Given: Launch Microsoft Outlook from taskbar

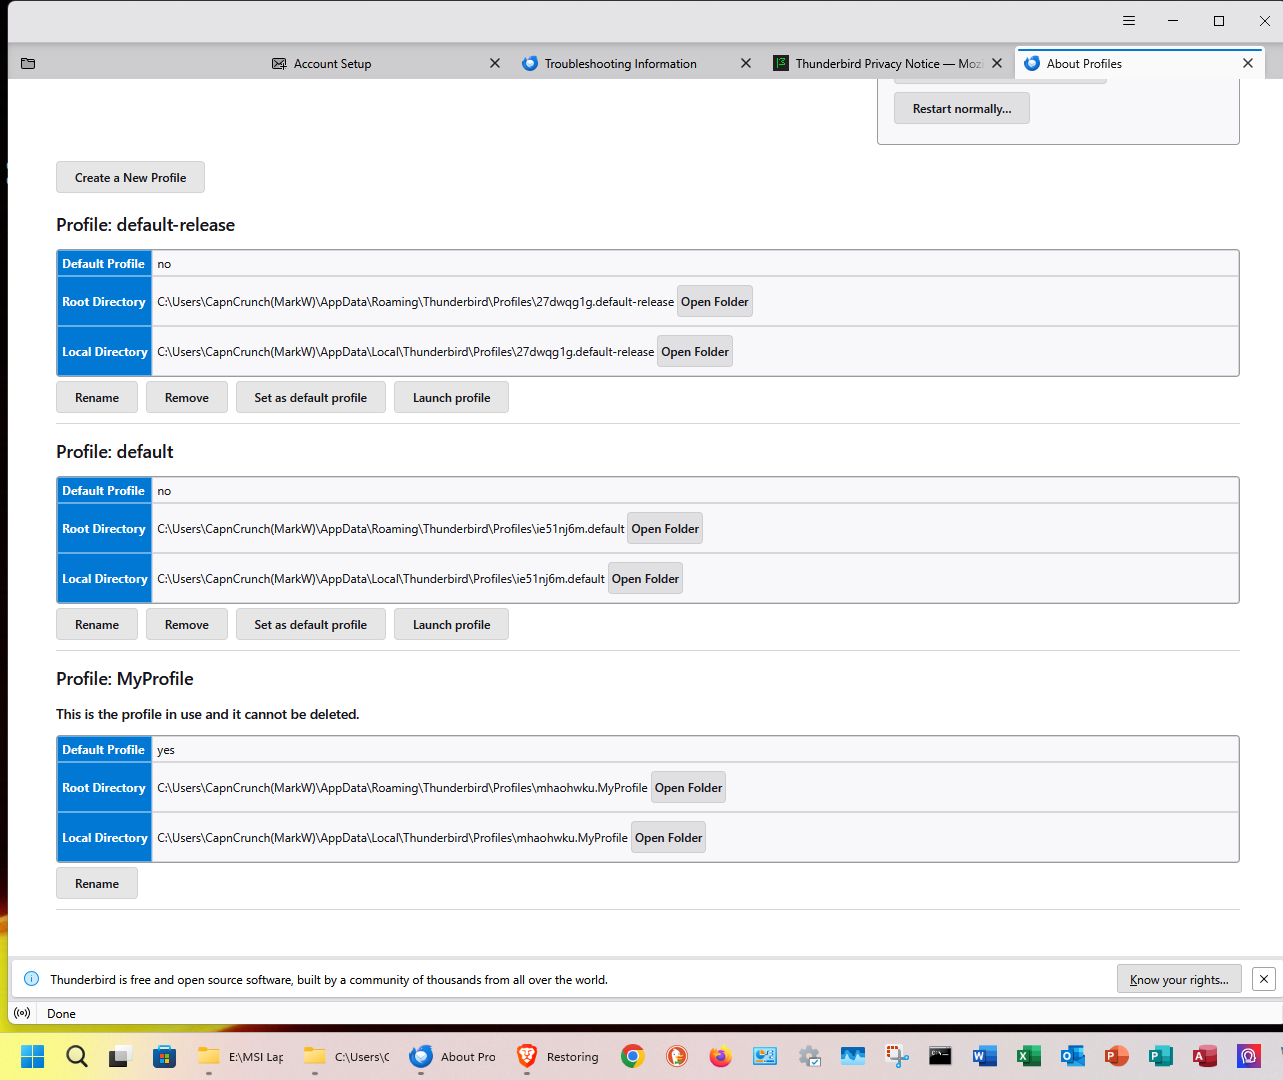Looking at the screenshot, I should click(x=1073, y=1056).
